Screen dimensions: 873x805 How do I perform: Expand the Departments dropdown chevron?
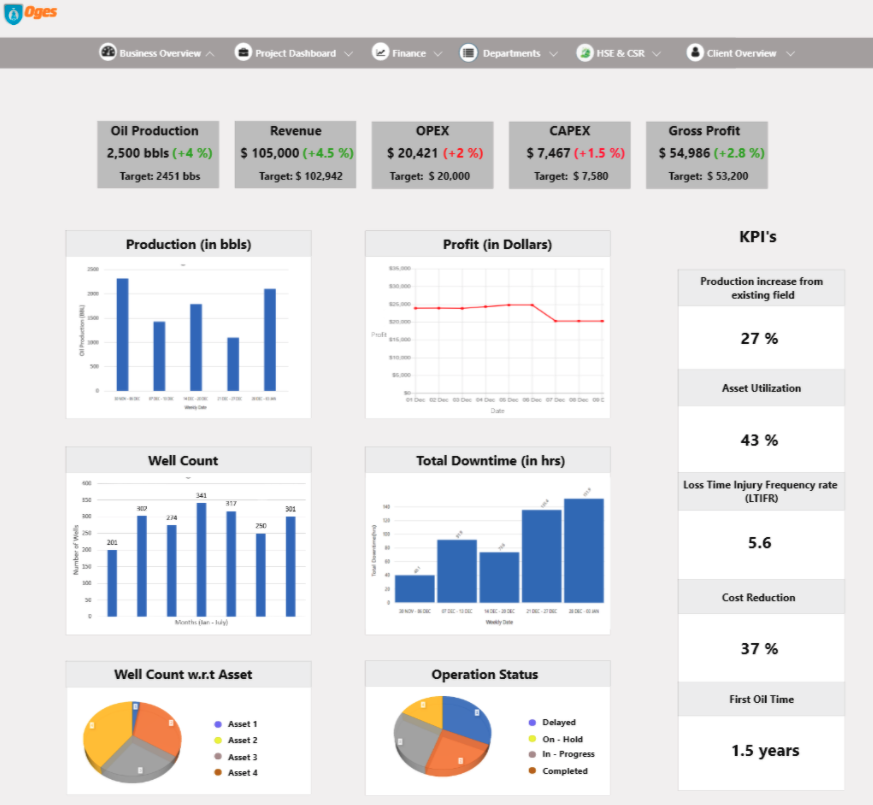click(x=553, y=54)
